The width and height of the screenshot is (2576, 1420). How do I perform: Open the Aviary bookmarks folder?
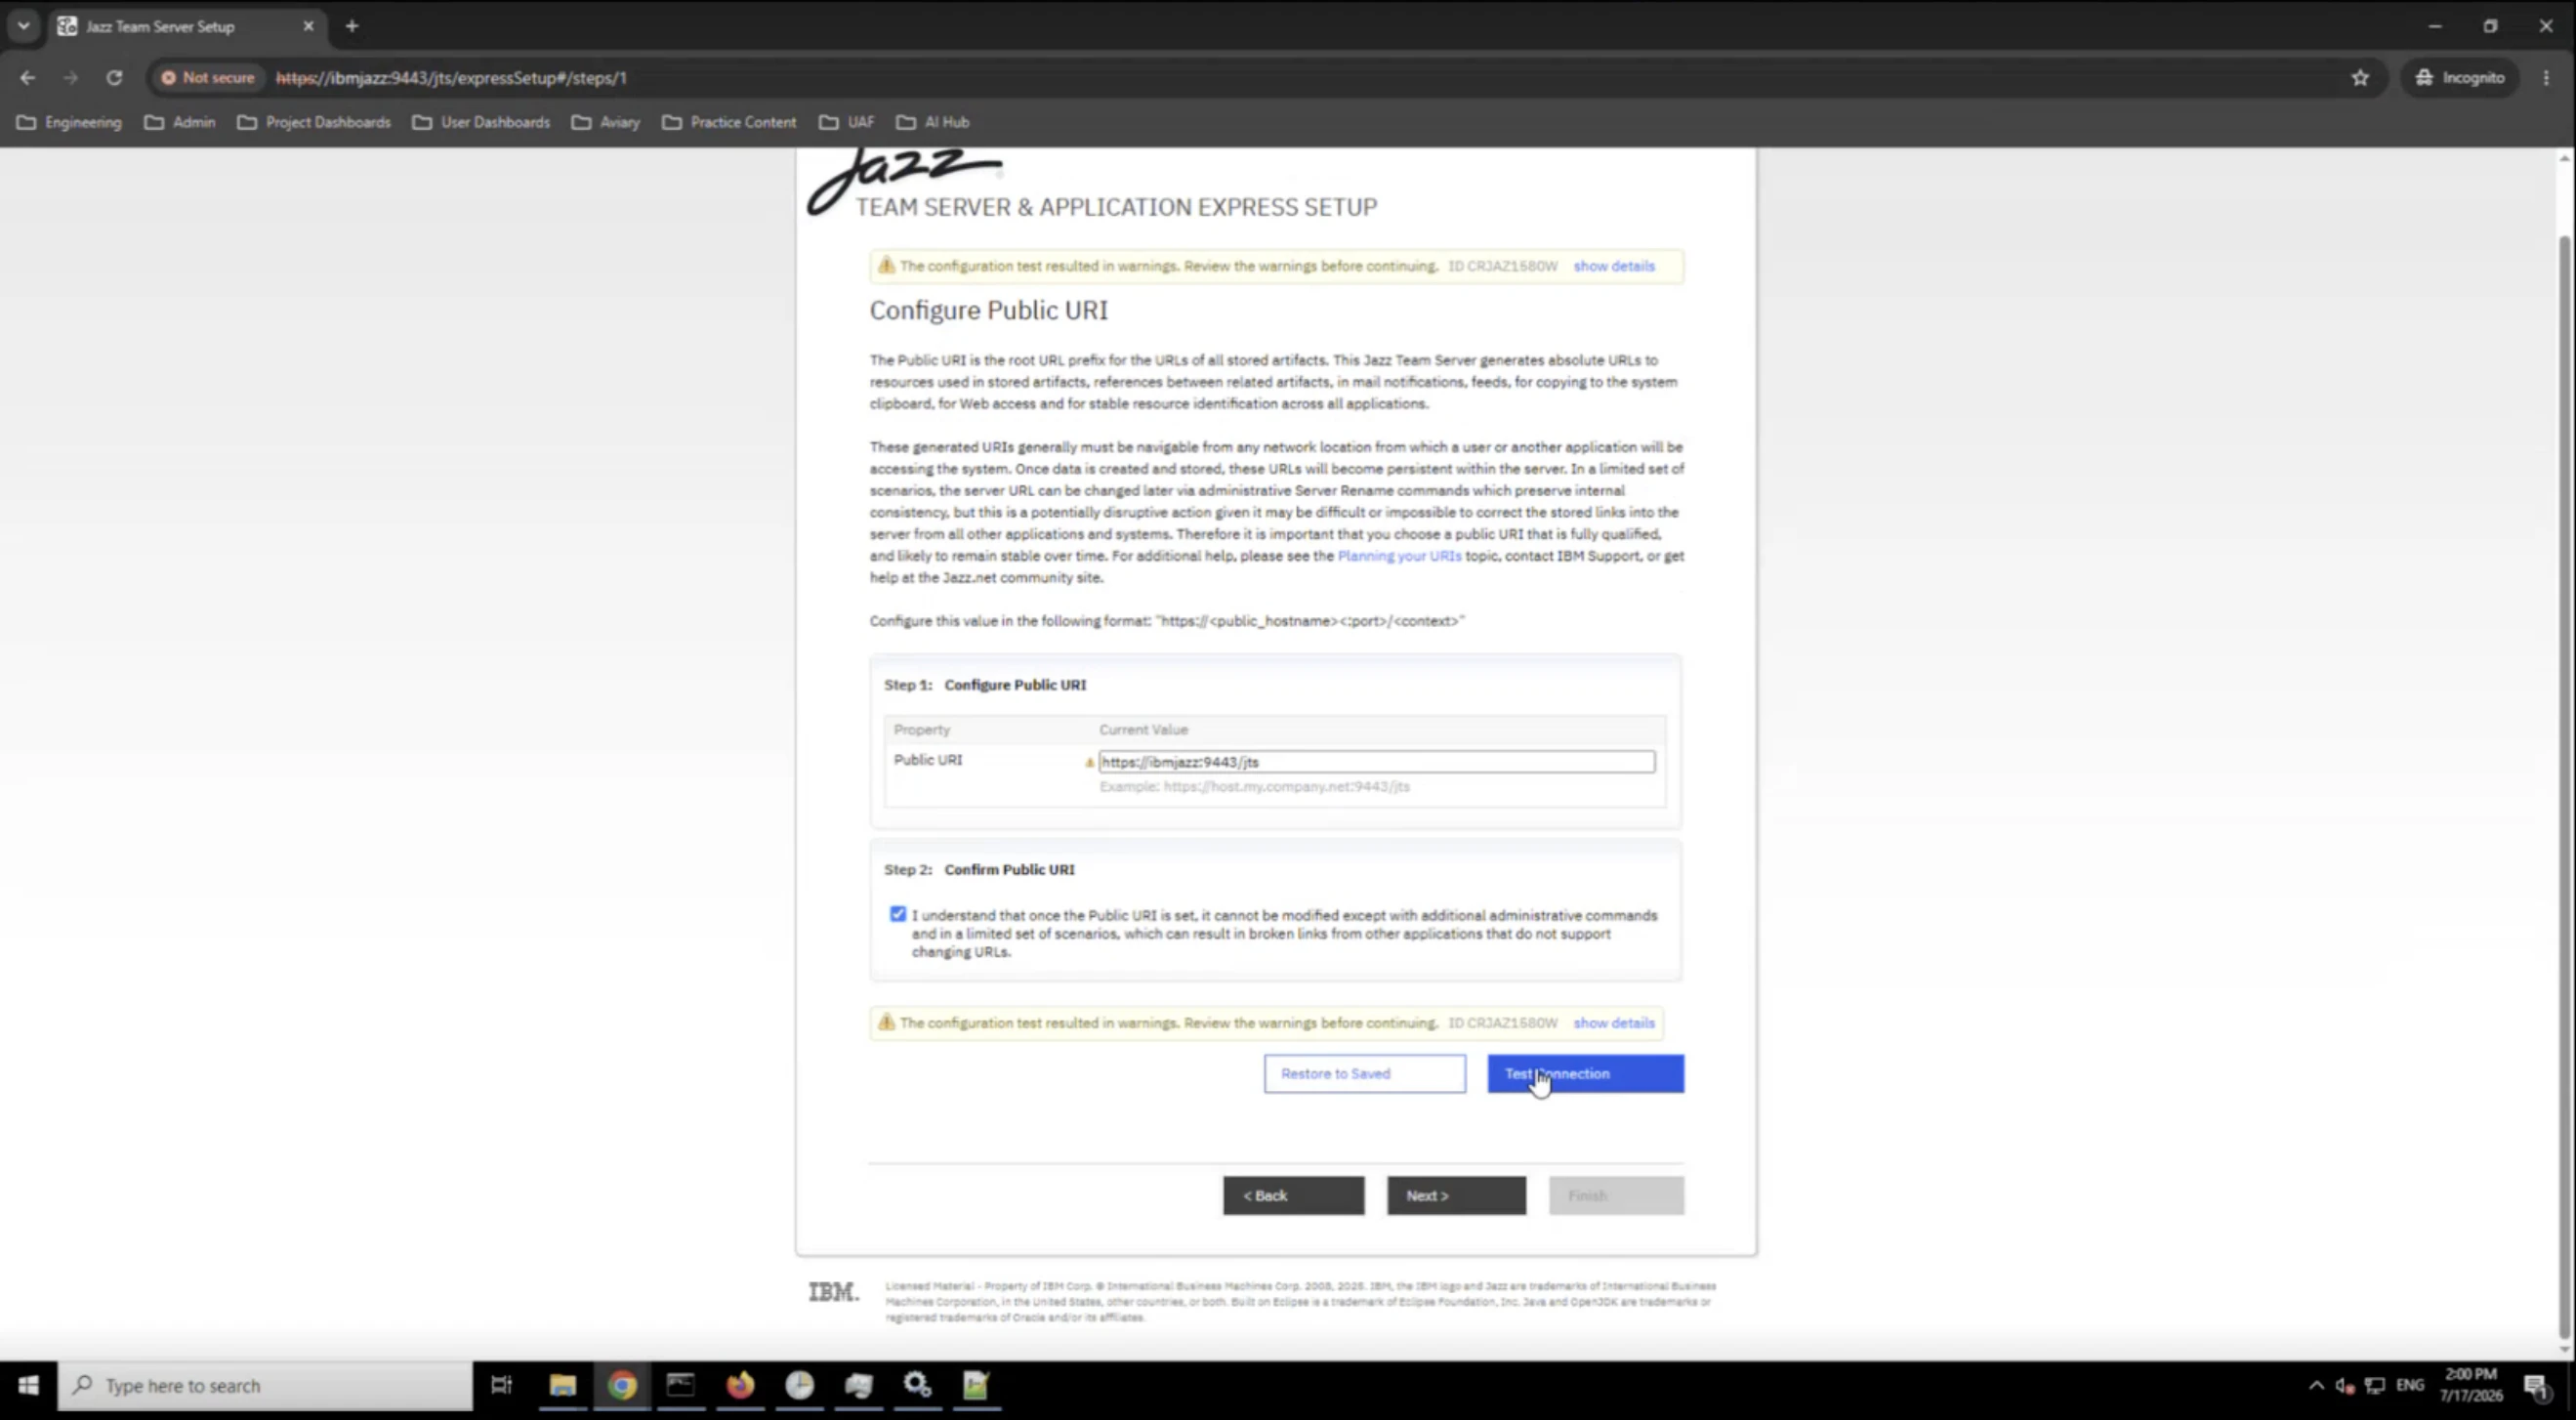click(x=606, y=122)
